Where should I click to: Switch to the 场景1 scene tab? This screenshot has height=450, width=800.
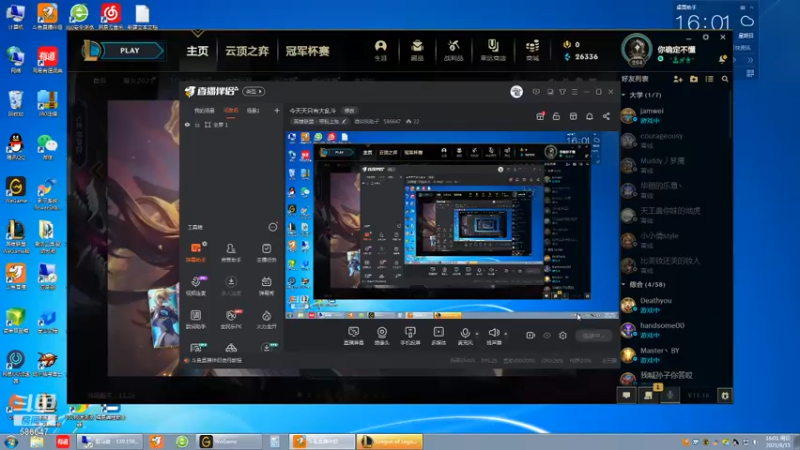[253, 110]
